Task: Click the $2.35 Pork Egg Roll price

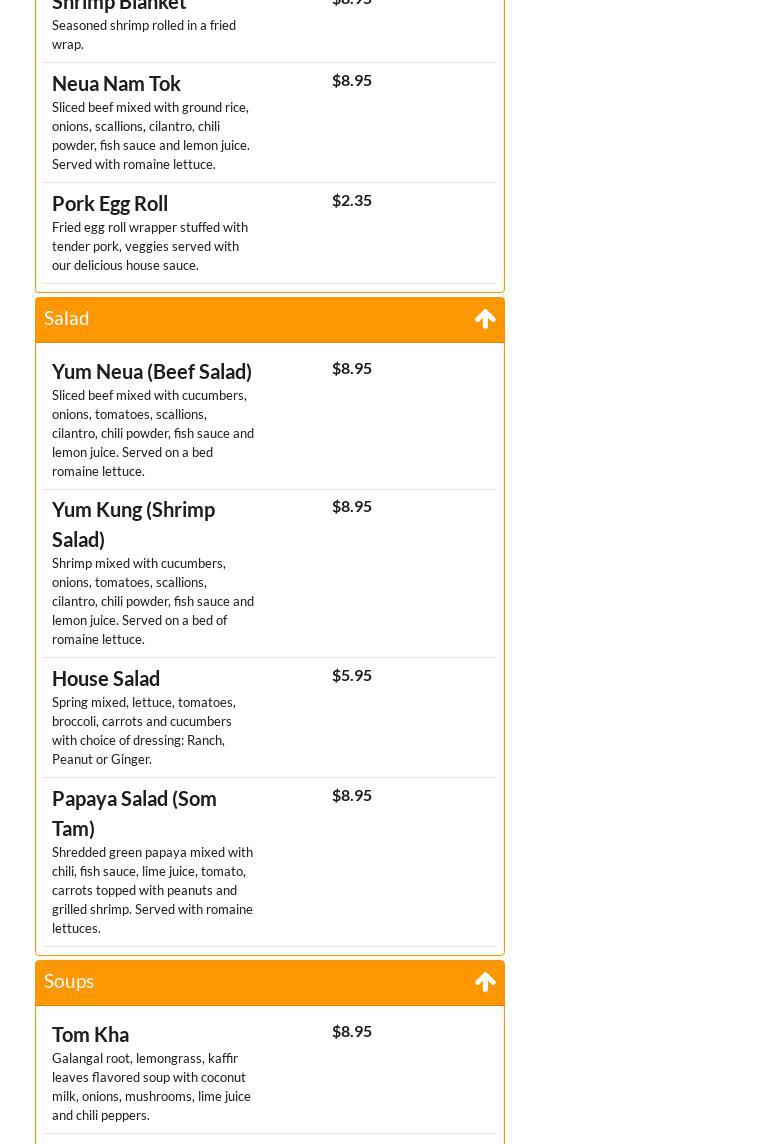Action: (352, 200)
